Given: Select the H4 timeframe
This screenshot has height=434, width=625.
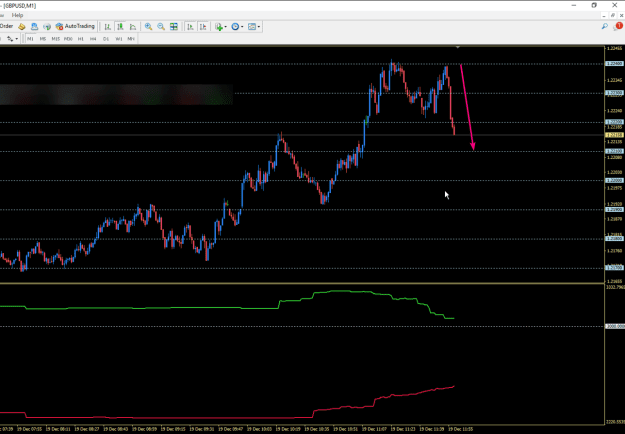Looking at the screenshot, I should [x=93, y=39].
